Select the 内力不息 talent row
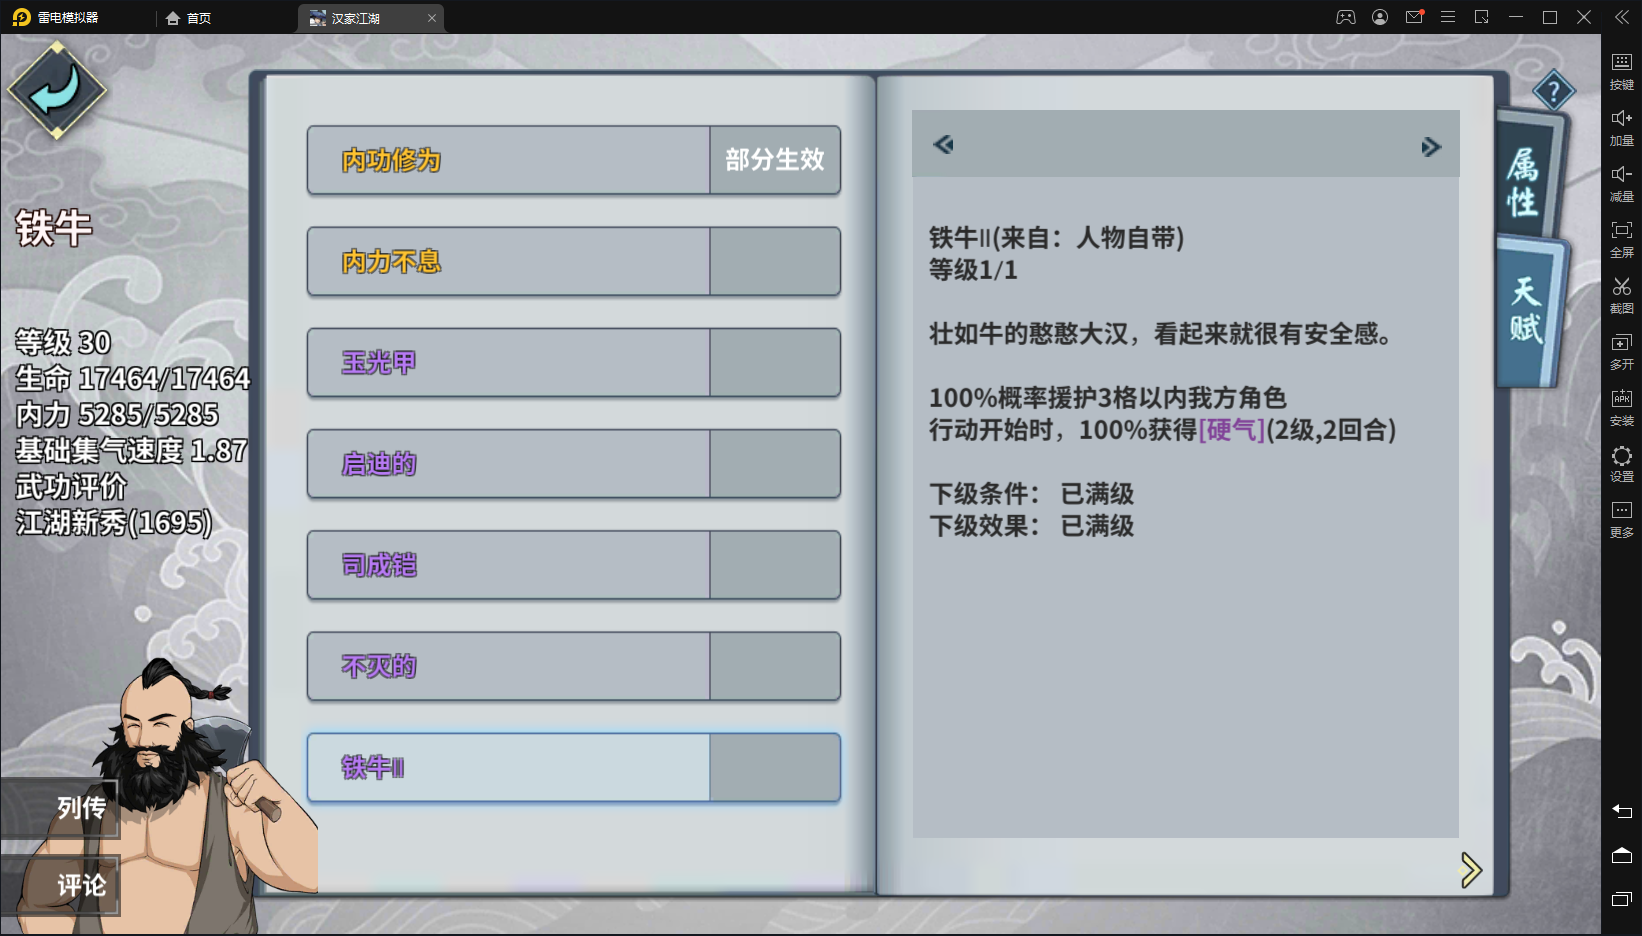The height and width of the screenshot is (936, 1642). tap(573, 261)
